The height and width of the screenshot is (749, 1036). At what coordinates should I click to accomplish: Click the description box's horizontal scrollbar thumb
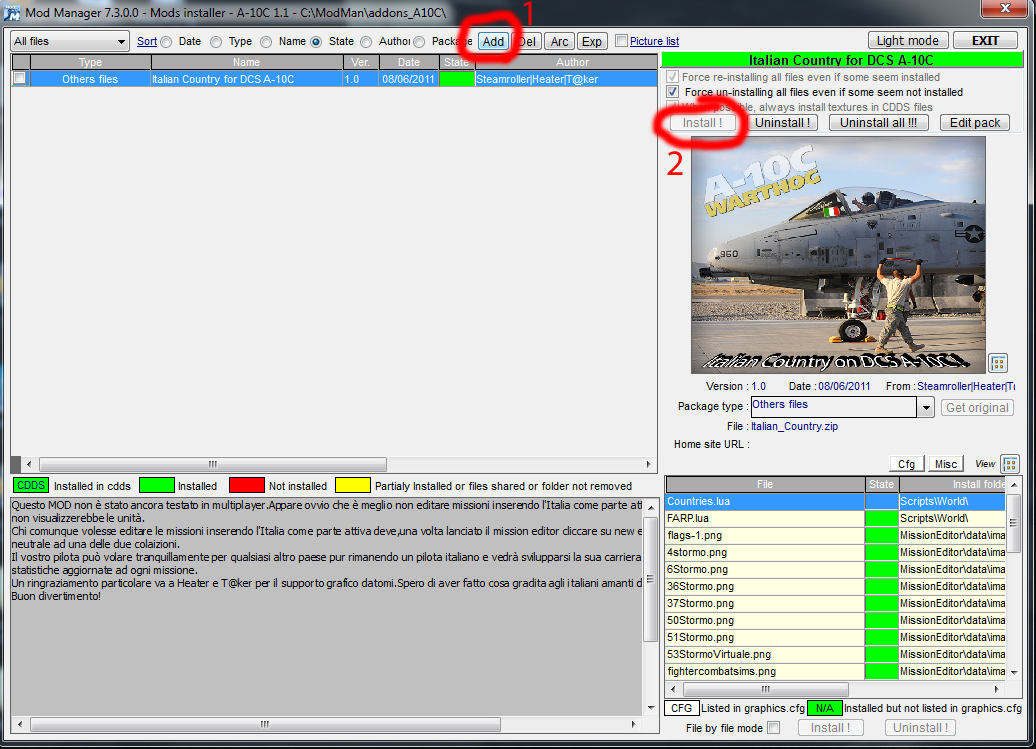click(x=265, y=725)
